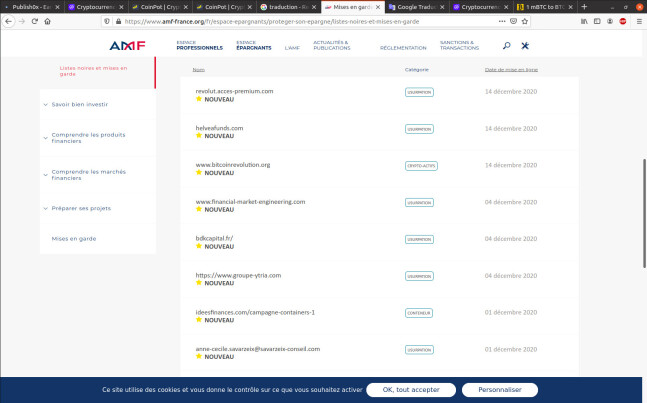Click the browser Forward arrow
The width and height of the screenshot is (647, 403).
[21, 21]
